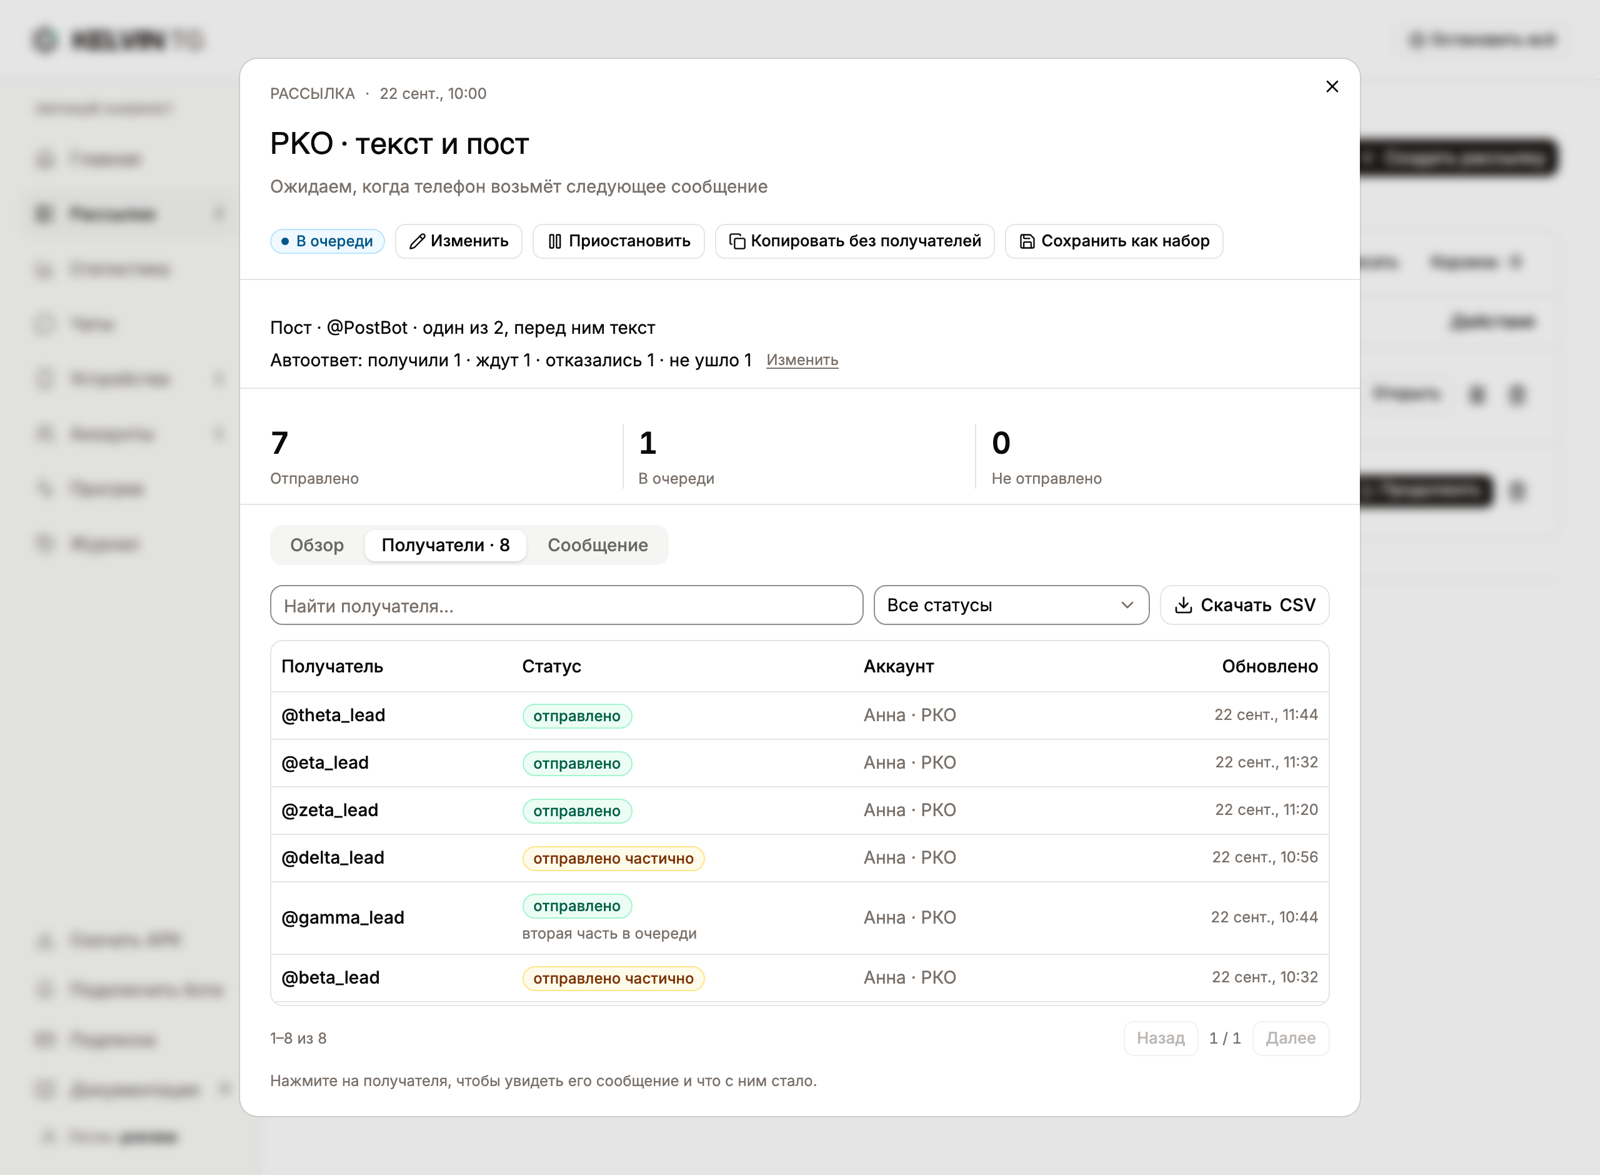Image resolution: width=1600 pixels, height=1175 pixels.
Task: Click the timestamp 22 сент., 10:32
Action: 1264,977
